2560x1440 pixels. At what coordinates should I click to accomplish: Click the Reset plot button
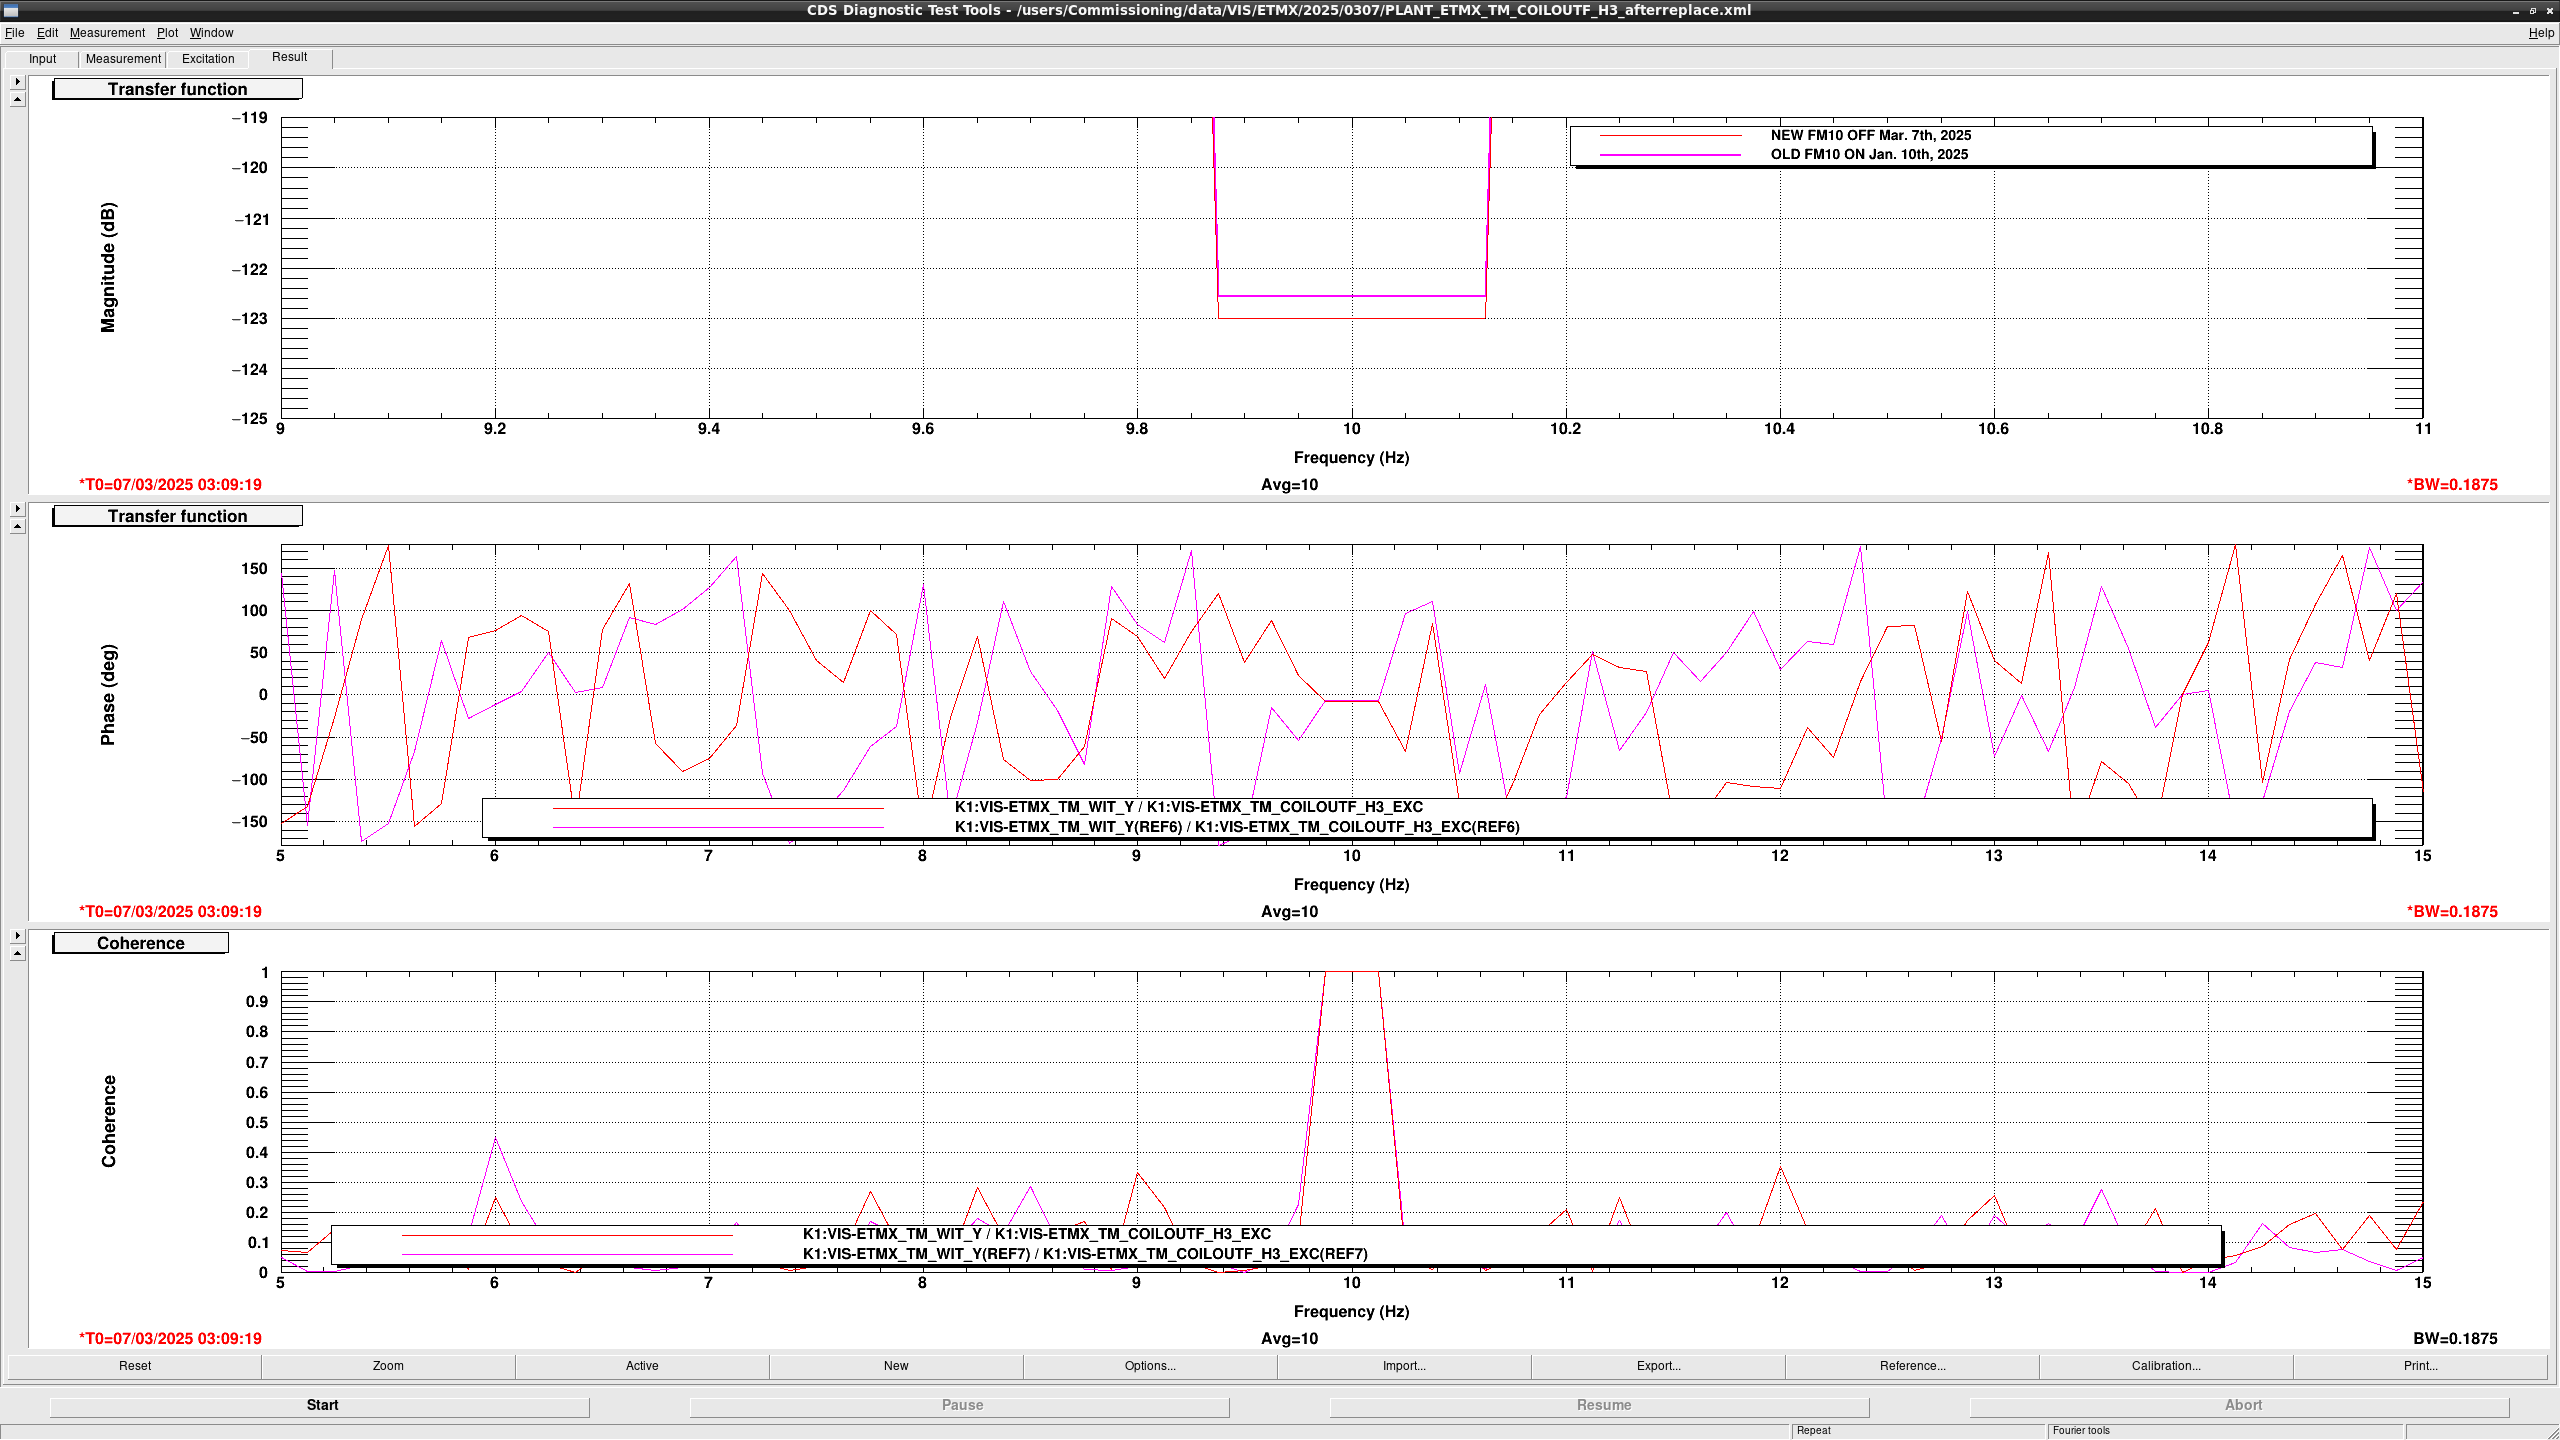pyautogui.click(x=135, y=1366)
